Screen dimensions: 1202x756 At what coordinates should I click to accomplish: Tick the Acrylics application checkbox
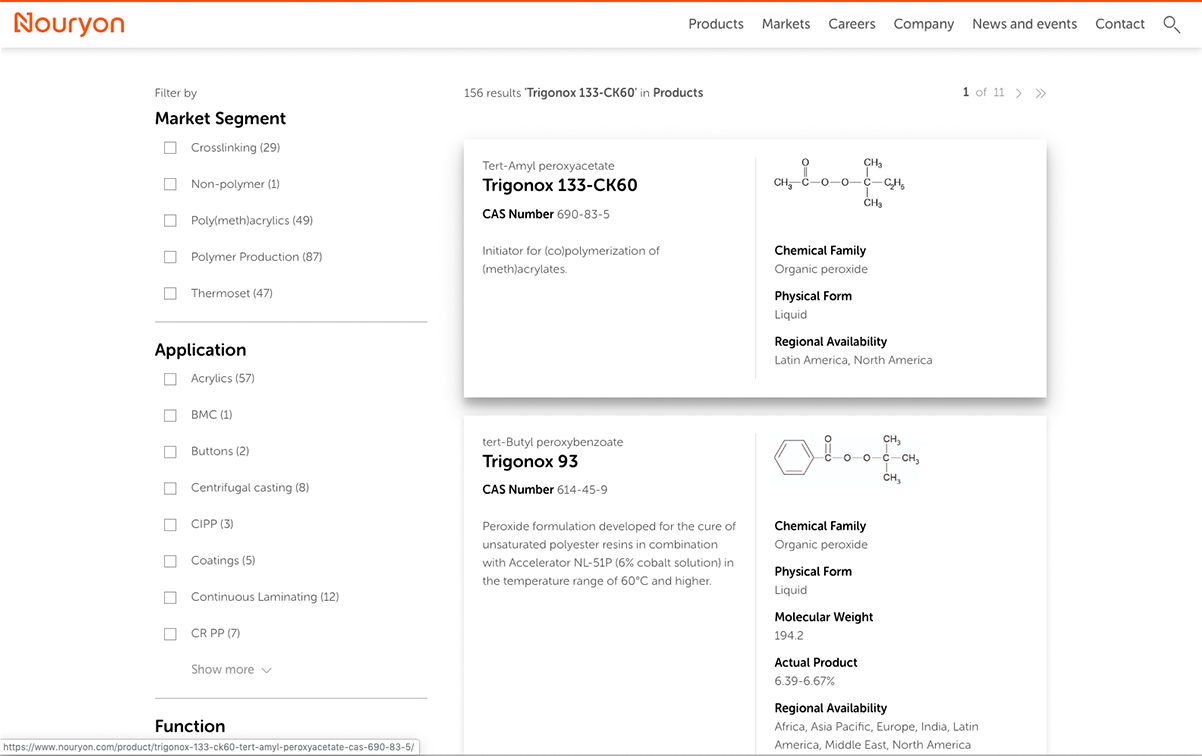pyautogui.click(x=170, y=379)
